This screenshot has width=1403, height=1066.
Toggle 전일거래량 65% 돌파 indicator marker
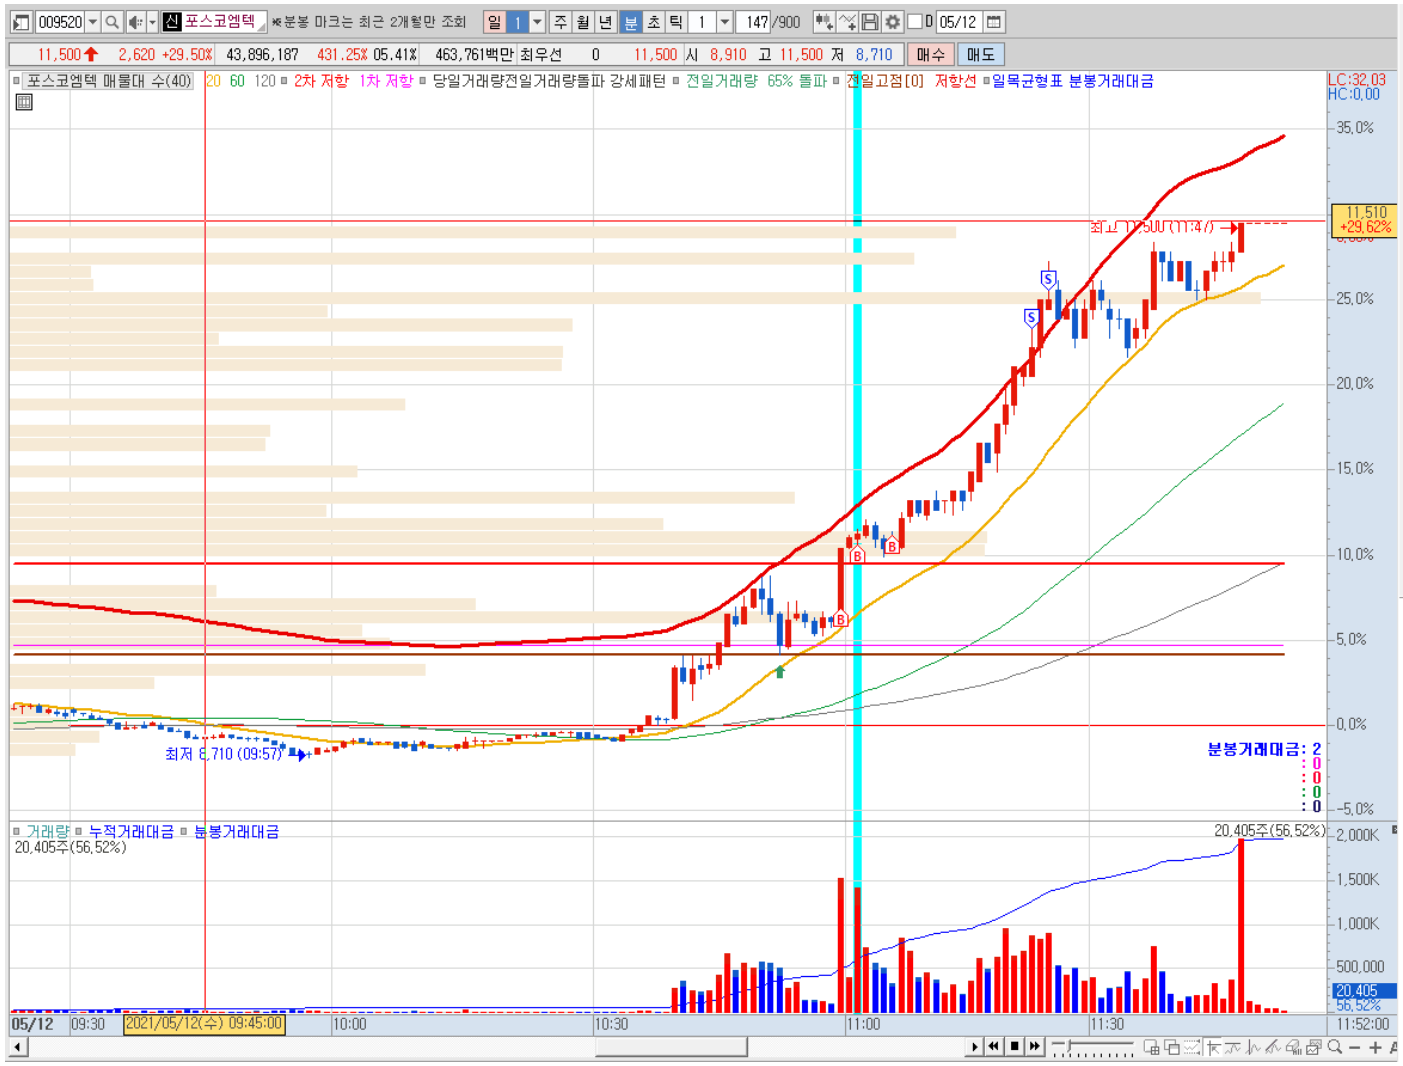(676, 81)
